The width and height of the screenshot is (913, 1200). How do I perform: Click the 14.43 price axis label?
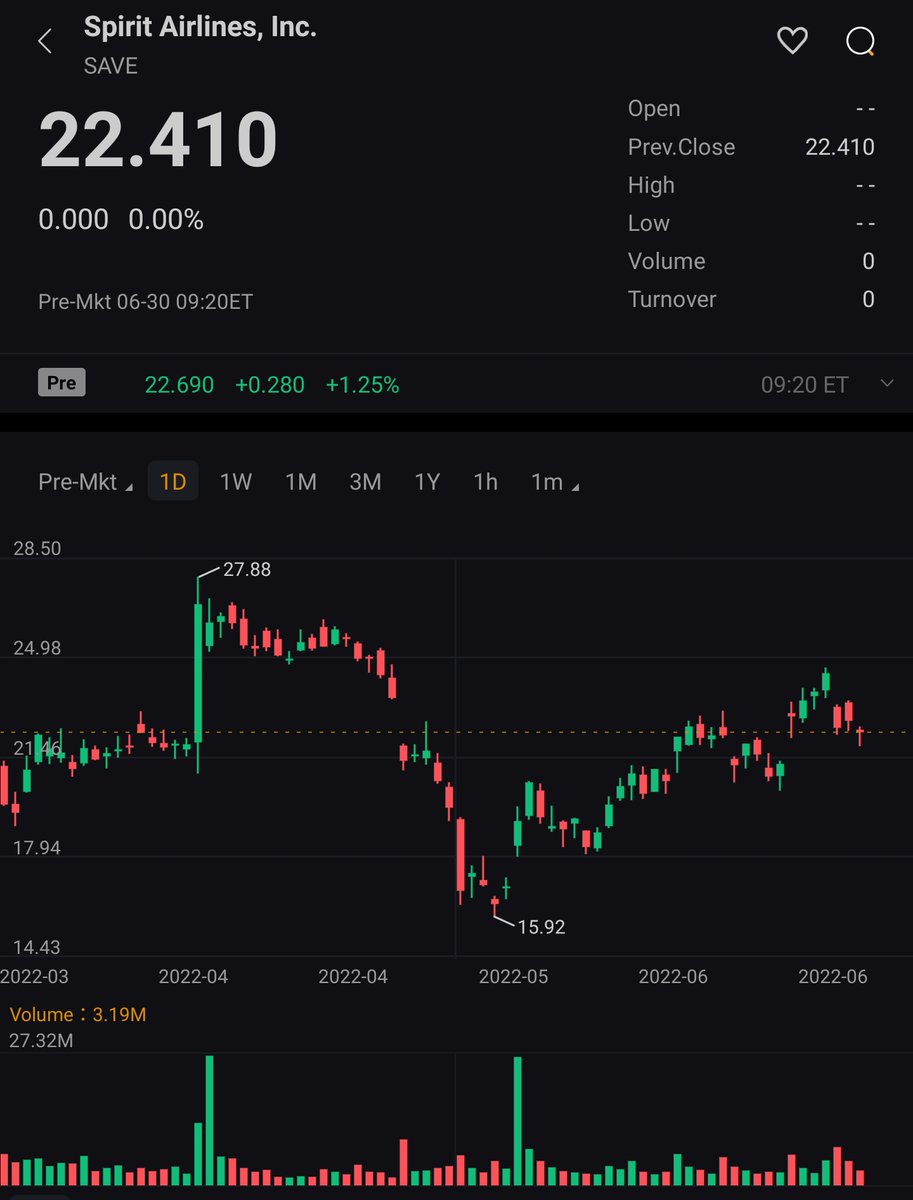37,947
